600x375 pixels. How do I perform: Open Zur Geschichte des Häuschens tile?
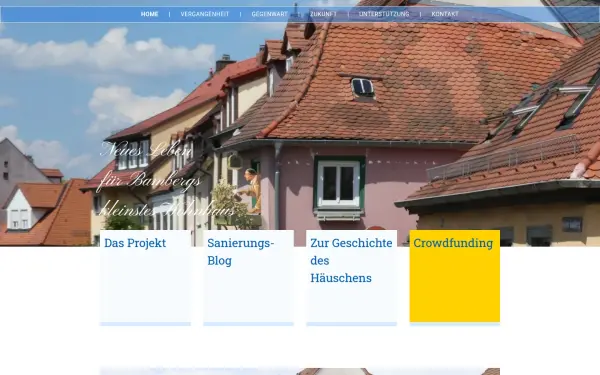351,278
